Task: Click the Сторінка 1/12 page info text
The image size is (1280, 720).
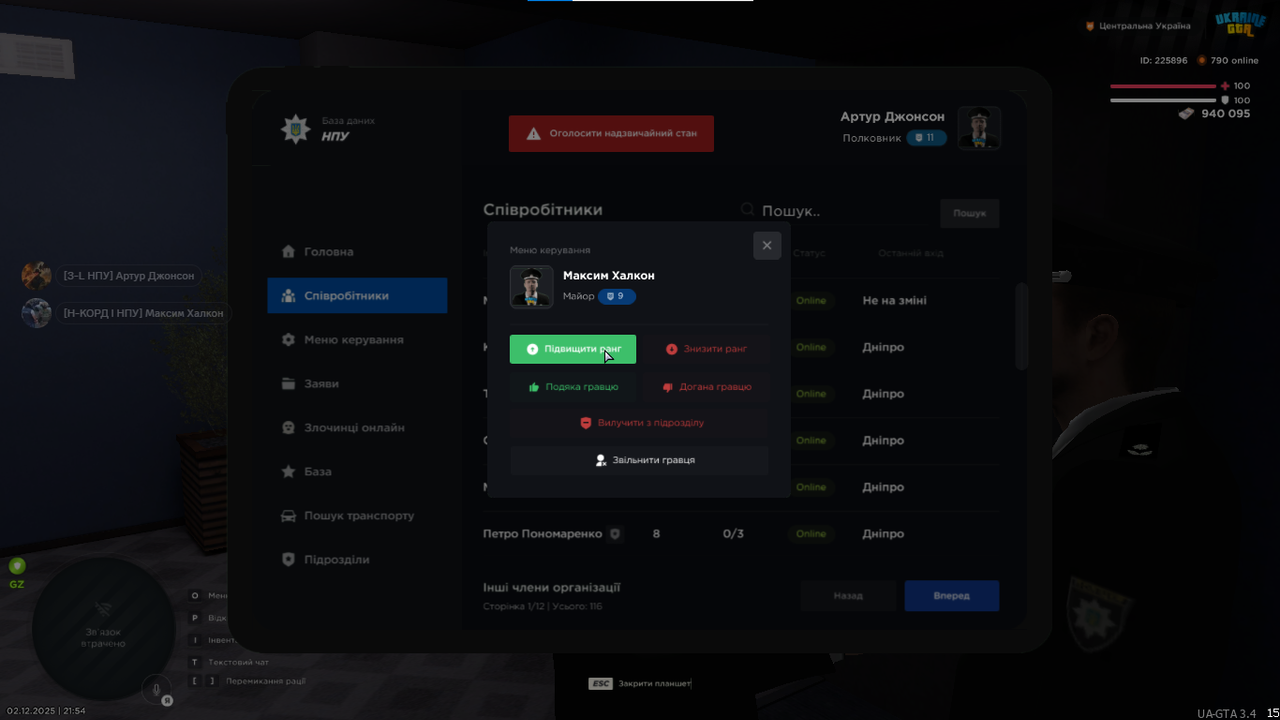Action: pos(542,607)
